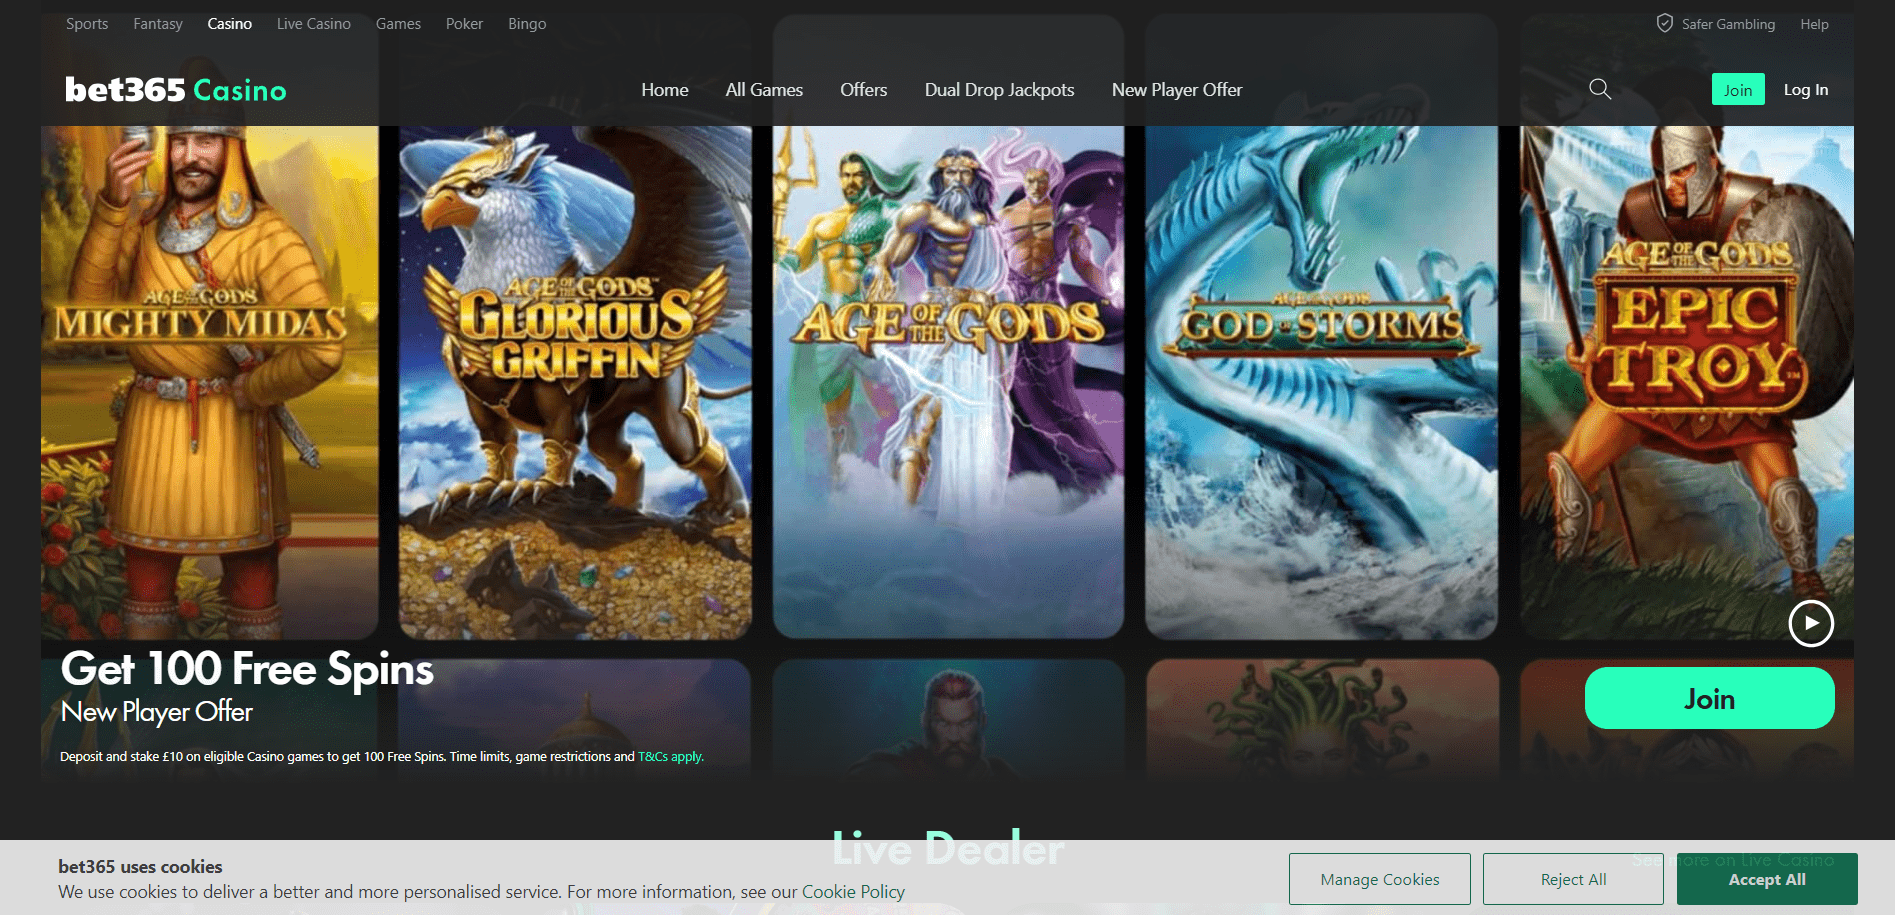Screen dimensions: 1895x915
Task: Open the T&Cs apply link
Action: click(671, 757)
